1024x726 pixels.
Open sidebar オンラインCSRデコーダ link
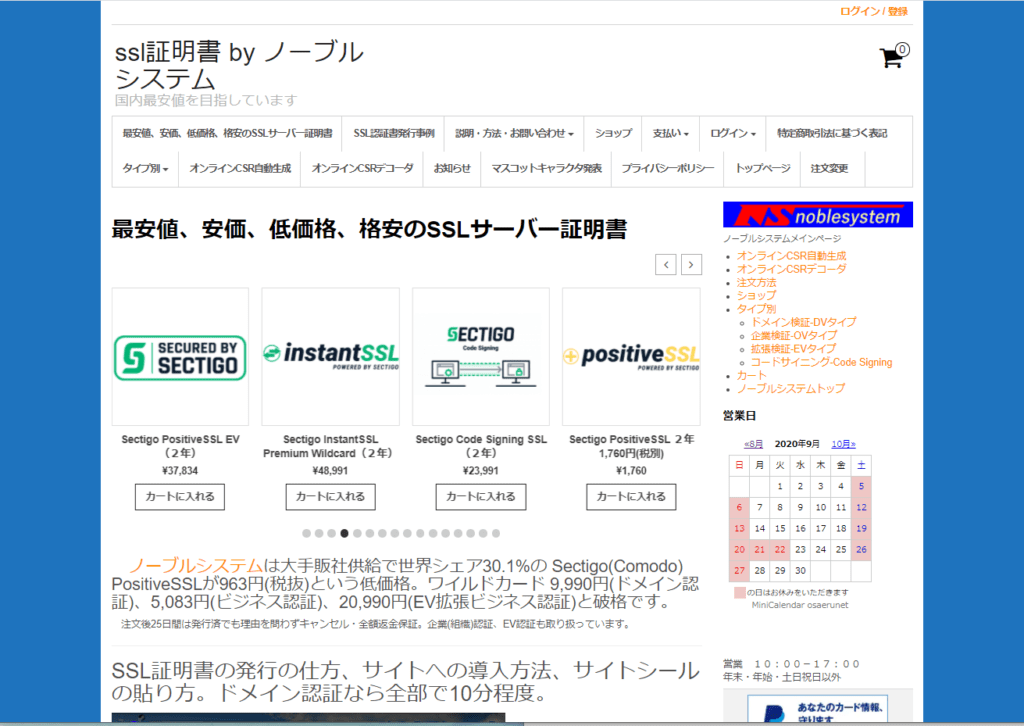pos(792,269)
